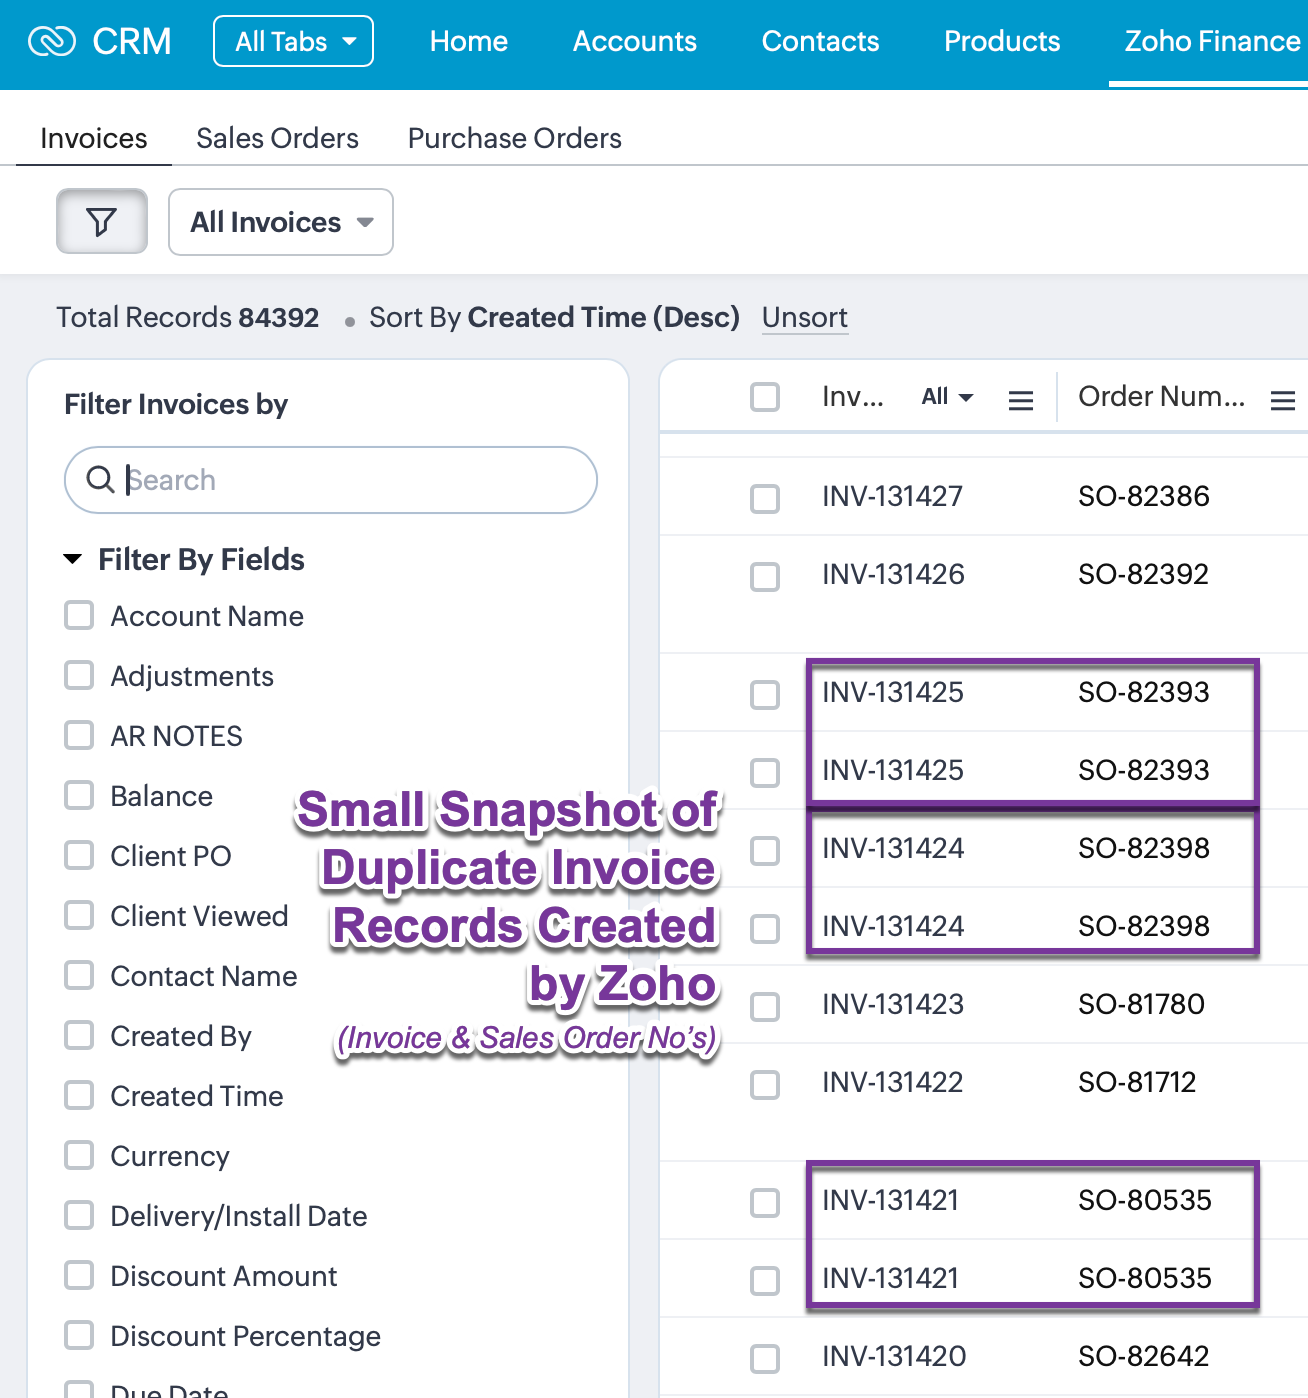The image size is (1308, 1398).
Task: Switch to the Sales Orders subtab
Action: tap(277, 138)
